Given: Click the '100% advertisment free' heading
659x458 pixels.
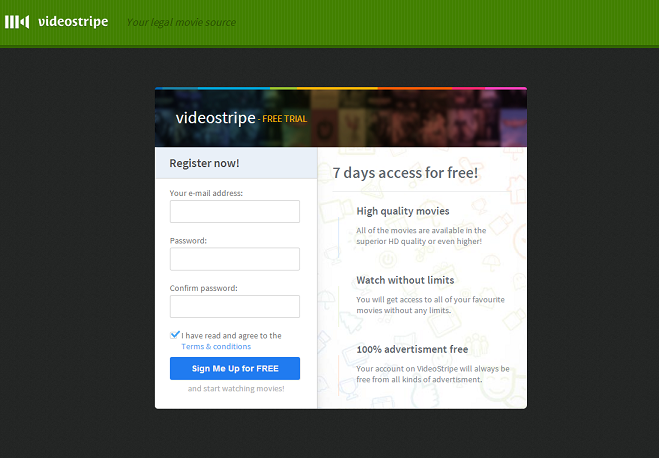Looking at the screenshot, I should pos(412,349).
